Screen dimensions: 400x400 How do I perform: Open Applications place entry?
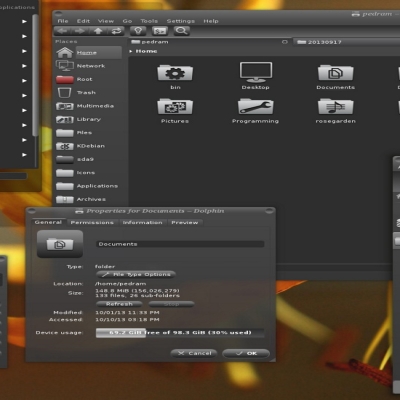89,186
